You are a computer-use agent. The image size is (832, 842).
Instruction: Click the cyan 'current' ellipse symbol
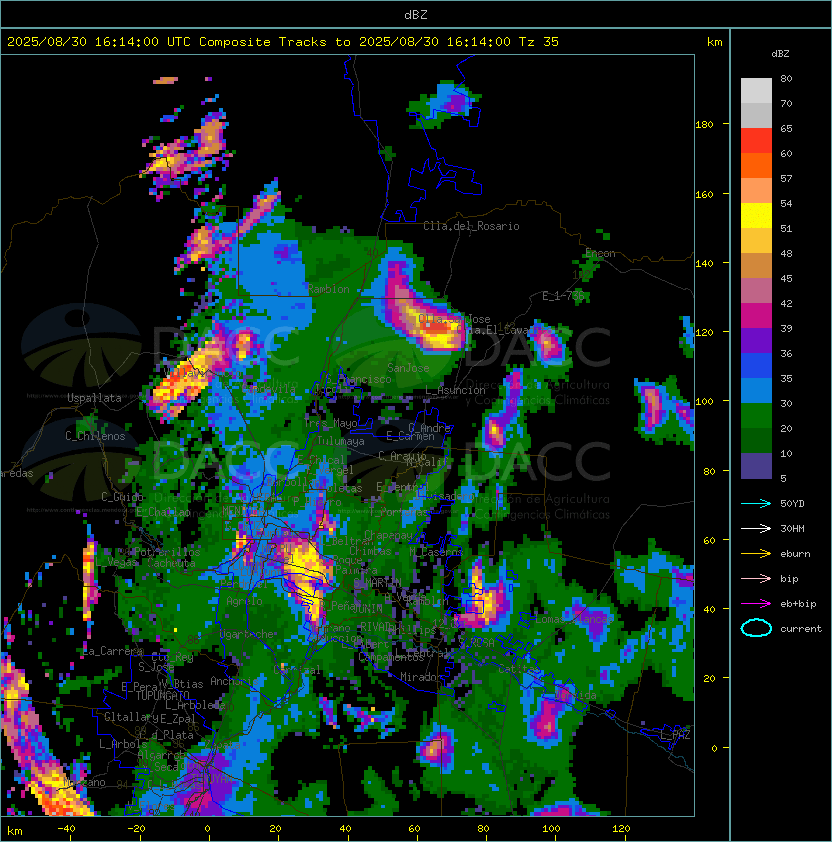click(756, 628)
